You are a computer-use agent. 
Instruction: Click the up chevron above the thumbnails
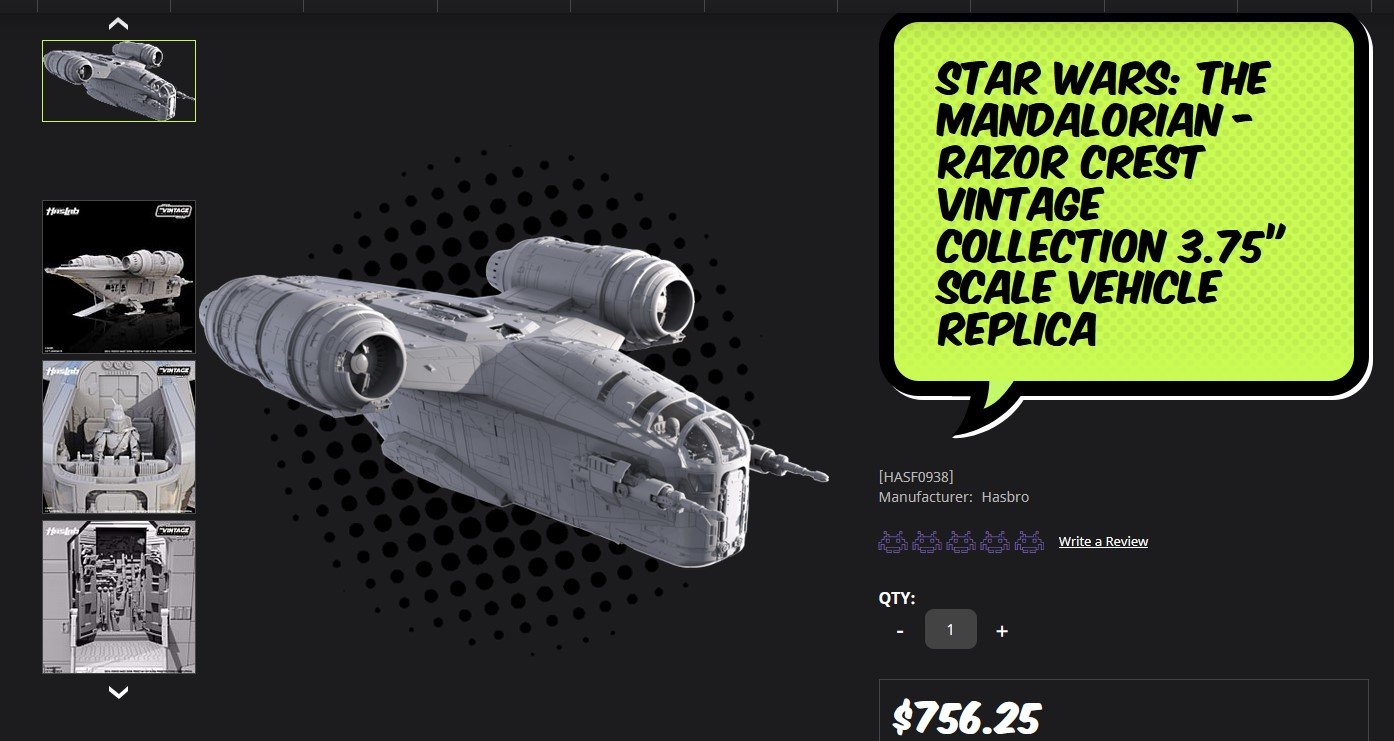tap(118, 23)
